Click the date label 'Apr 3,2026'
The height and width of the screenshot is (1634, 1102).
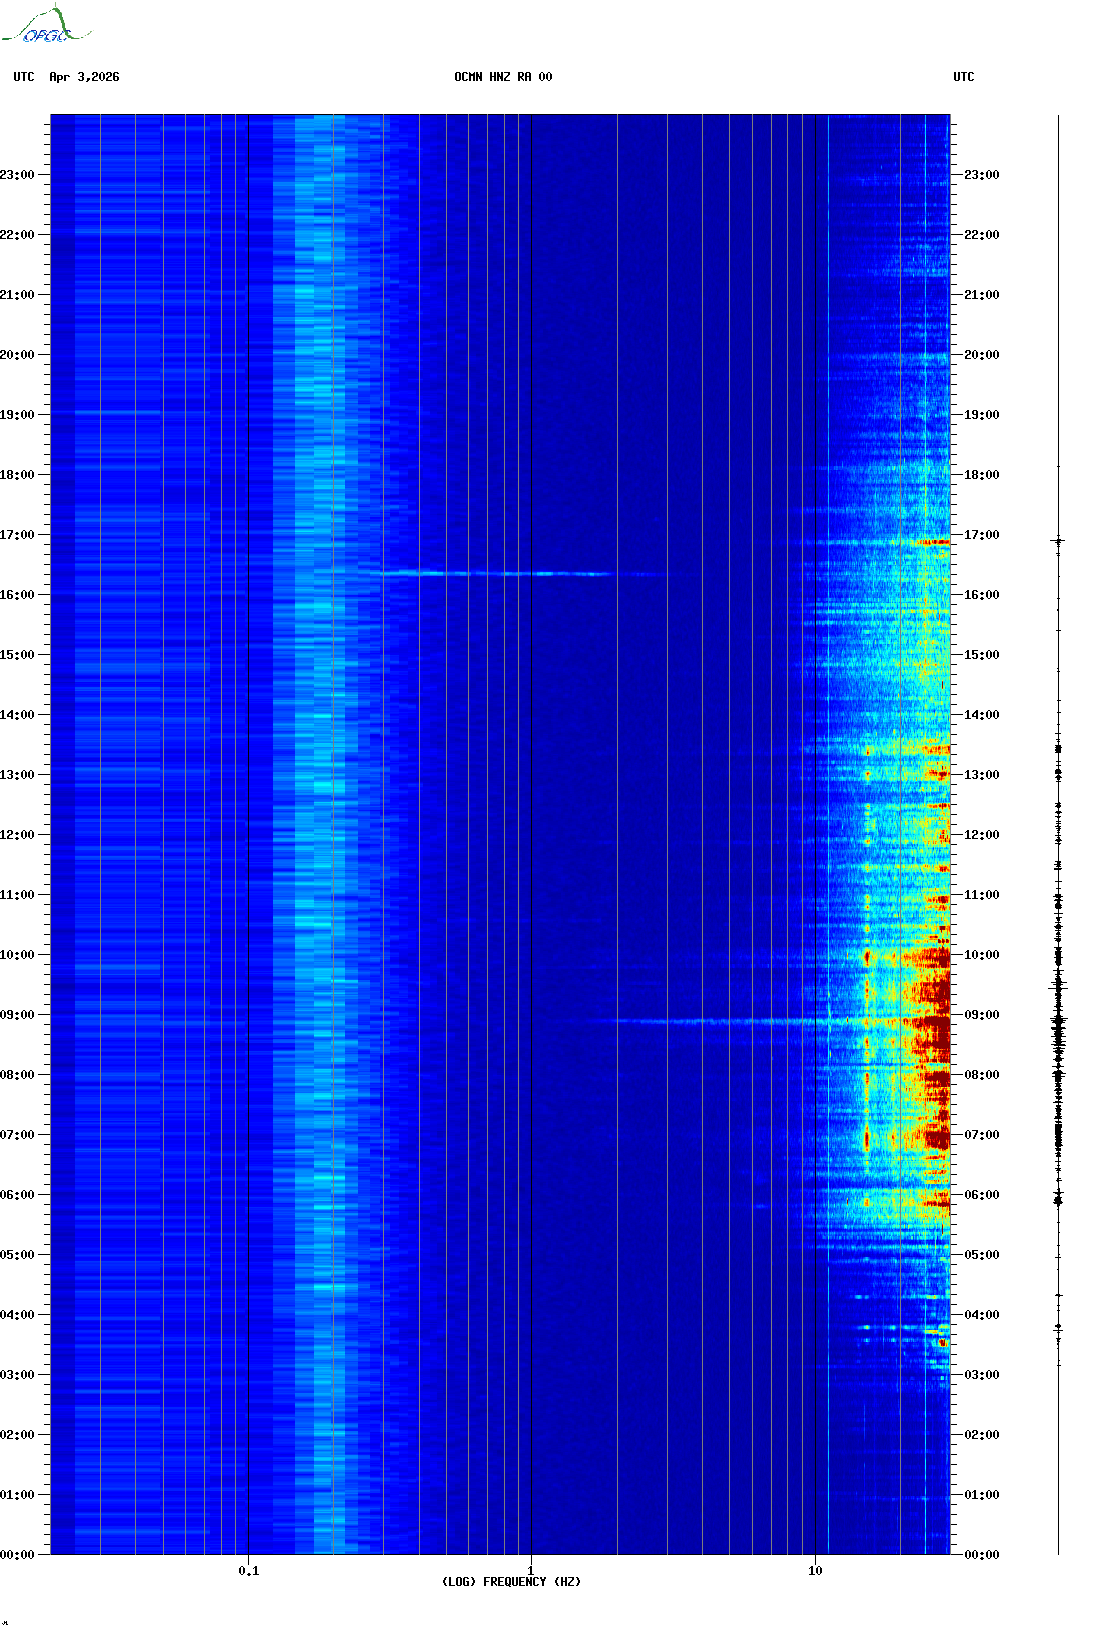(84, 77)
